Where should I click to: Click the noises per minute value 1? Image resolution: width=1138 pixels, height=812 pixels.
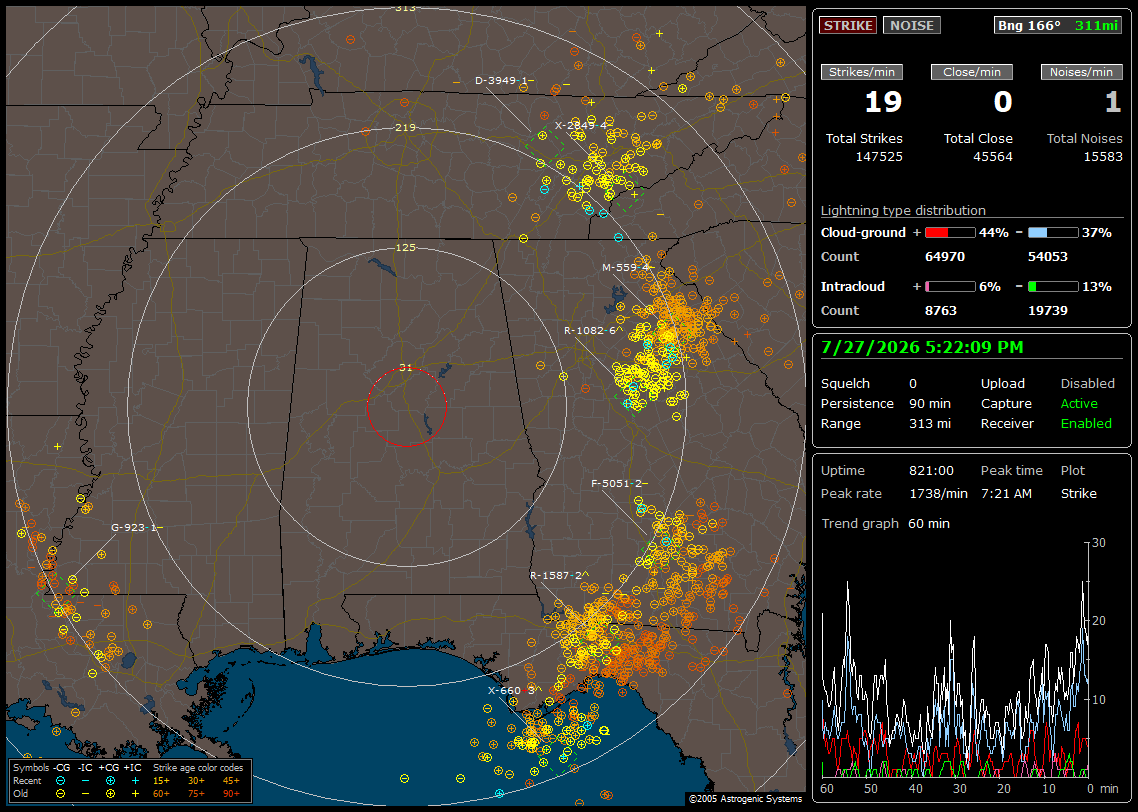coord(1113,102)
